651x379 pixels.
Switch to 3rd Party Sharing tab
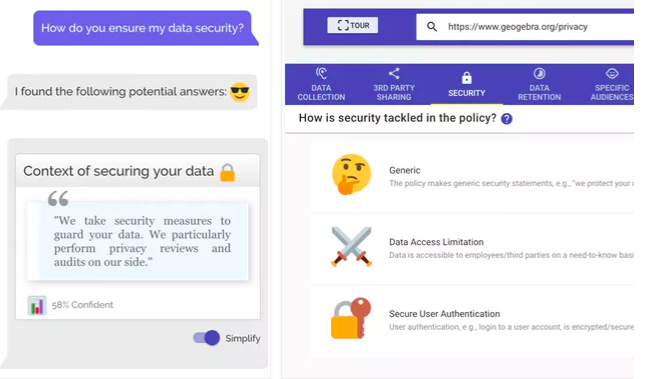click(x=394, y=84)
